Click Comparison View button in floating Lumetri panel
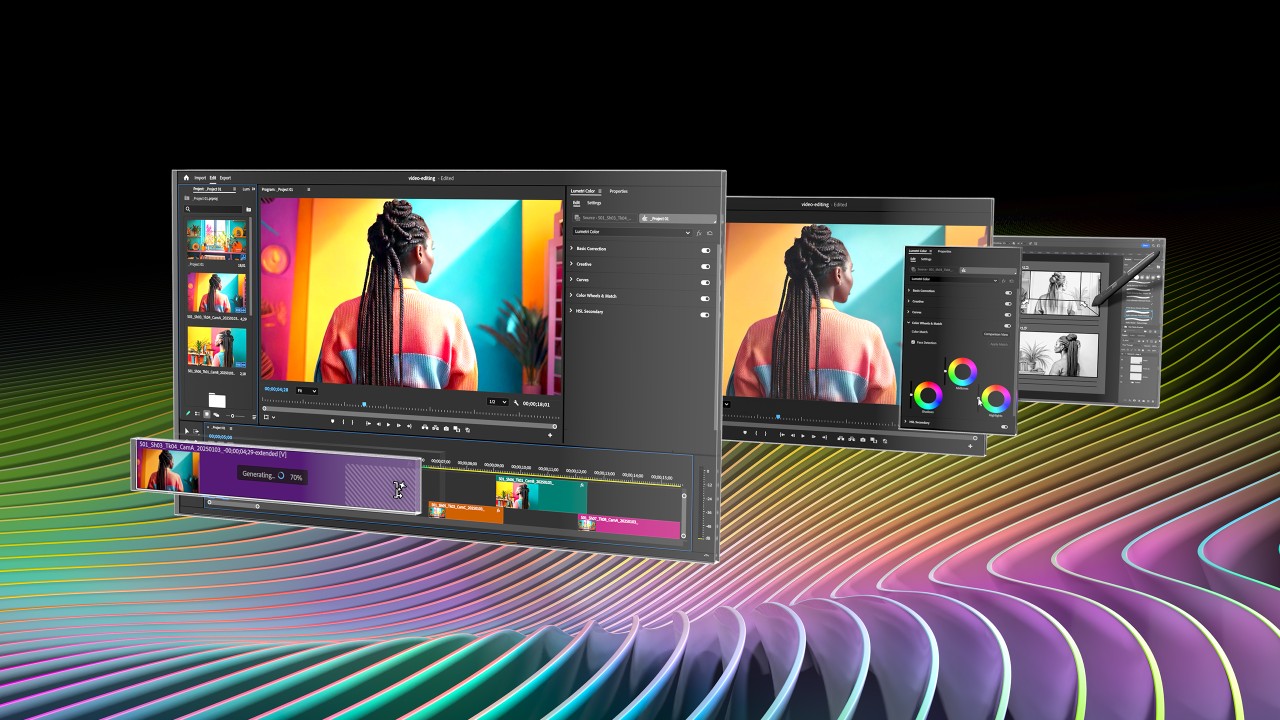 [996, 334]
